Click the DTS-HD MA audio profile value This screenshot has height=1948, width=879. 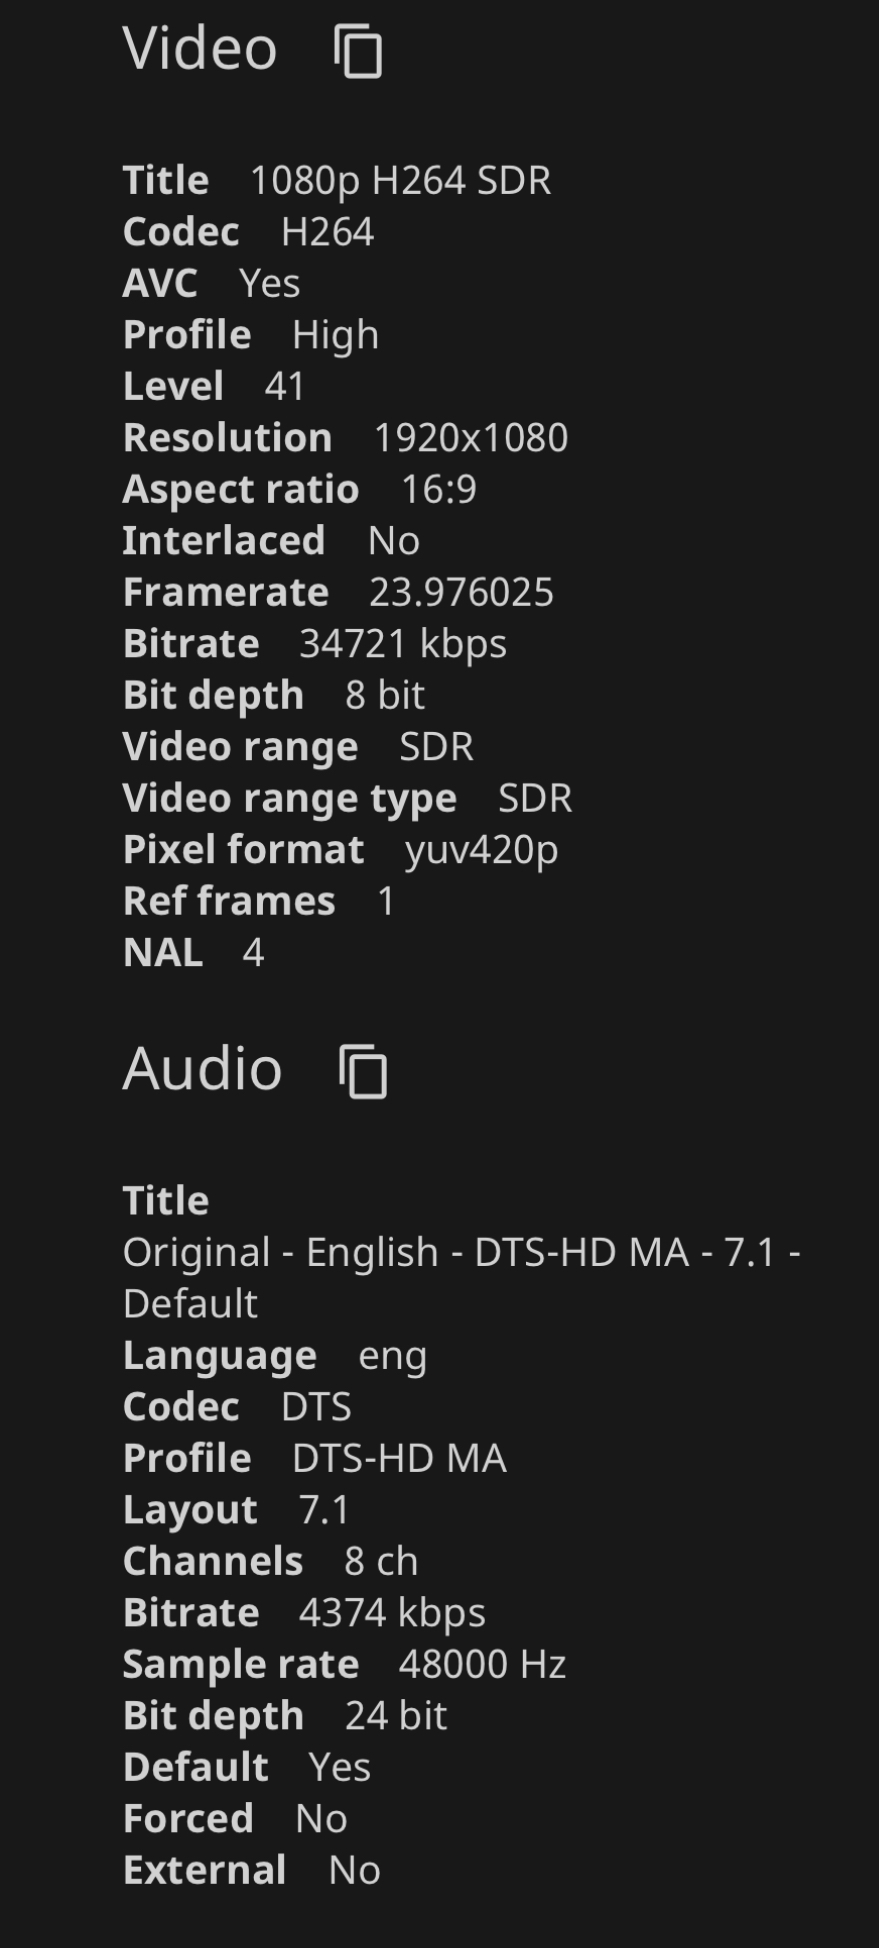[x=399, y=1459]
